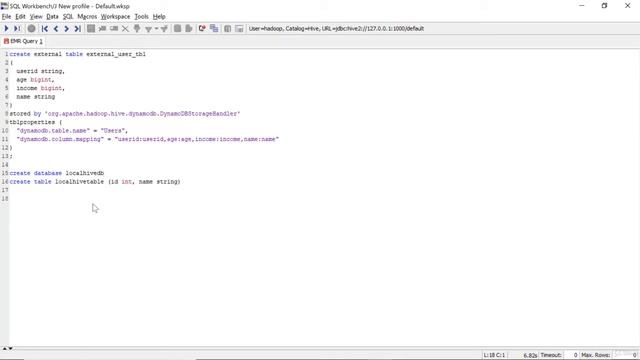This screenshot has width=640, height=360.
Task: Click the 'tblproperties (' line
Action: pos(36,122)
